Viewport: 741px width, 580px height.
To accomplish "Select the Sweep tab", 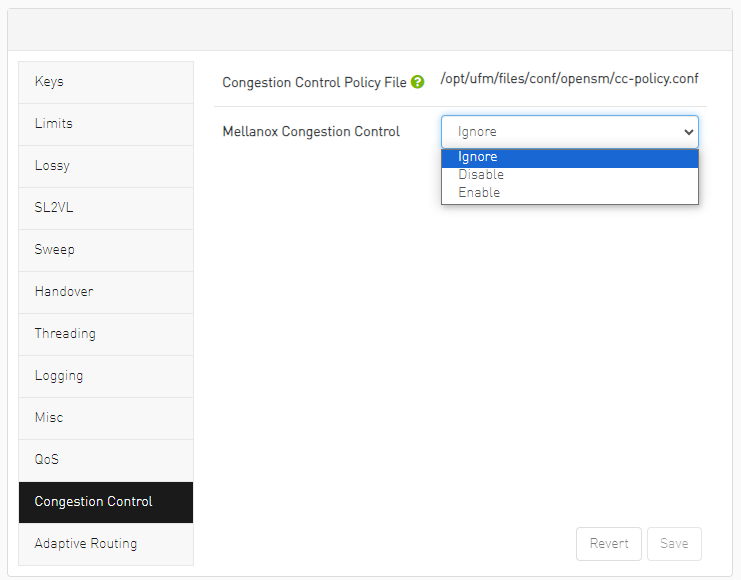I will click(x=106, y=250).
